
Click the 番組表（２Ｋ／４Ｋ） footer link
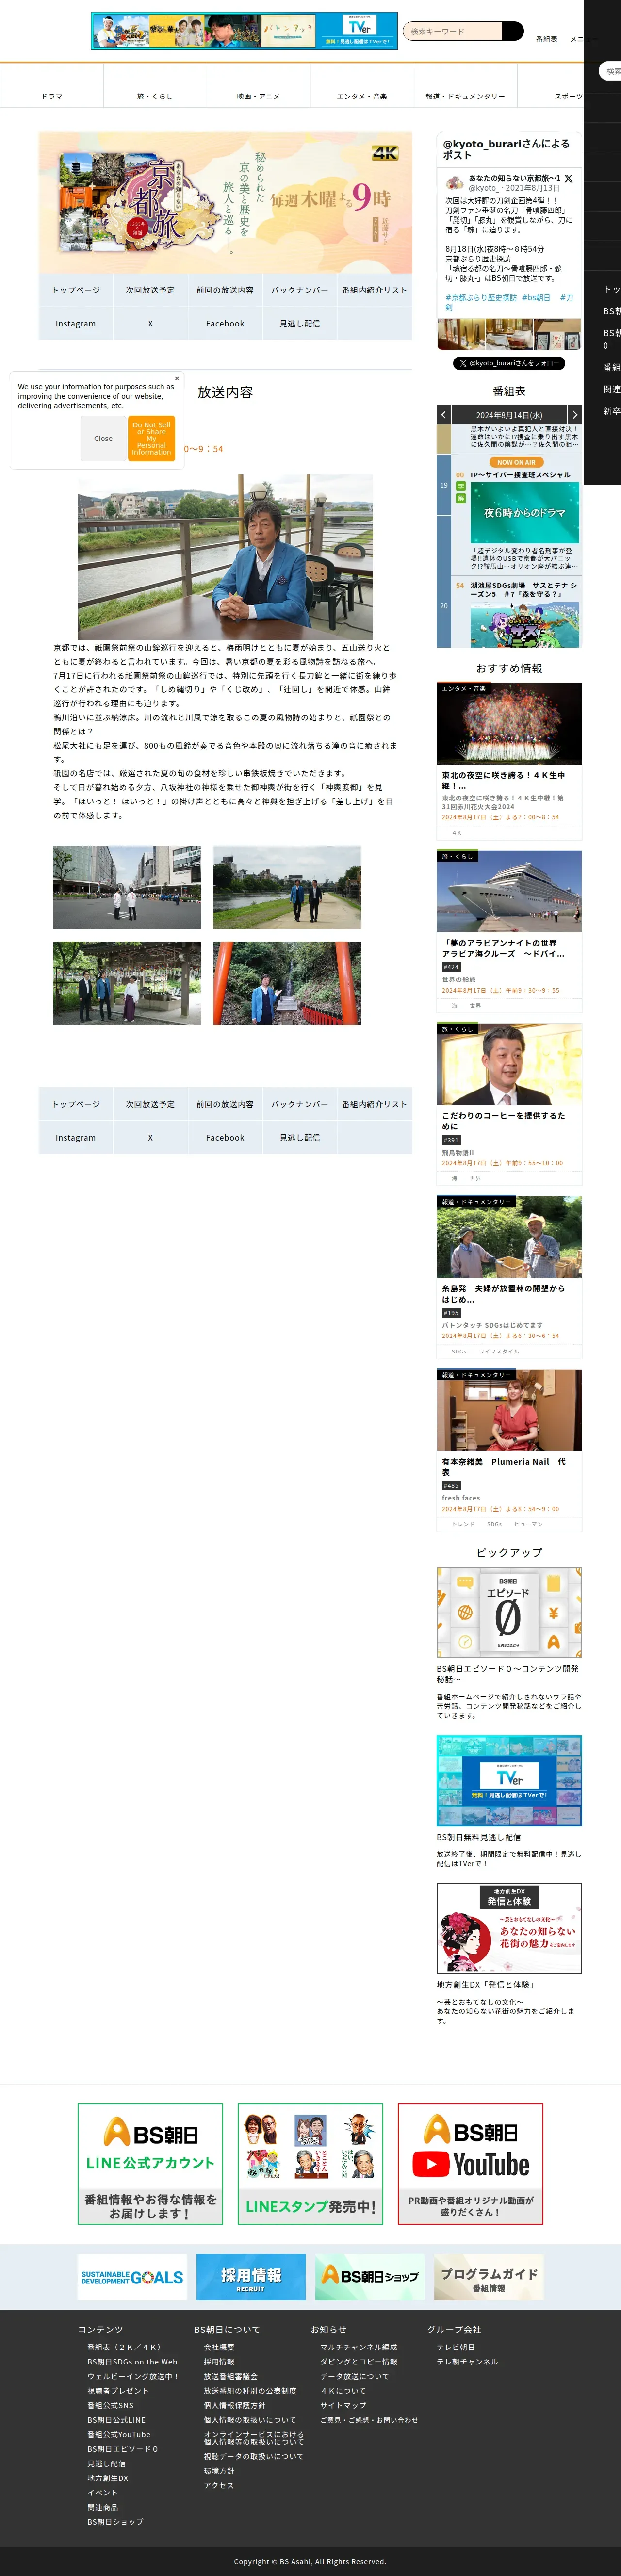click(x=124, y=2347)
